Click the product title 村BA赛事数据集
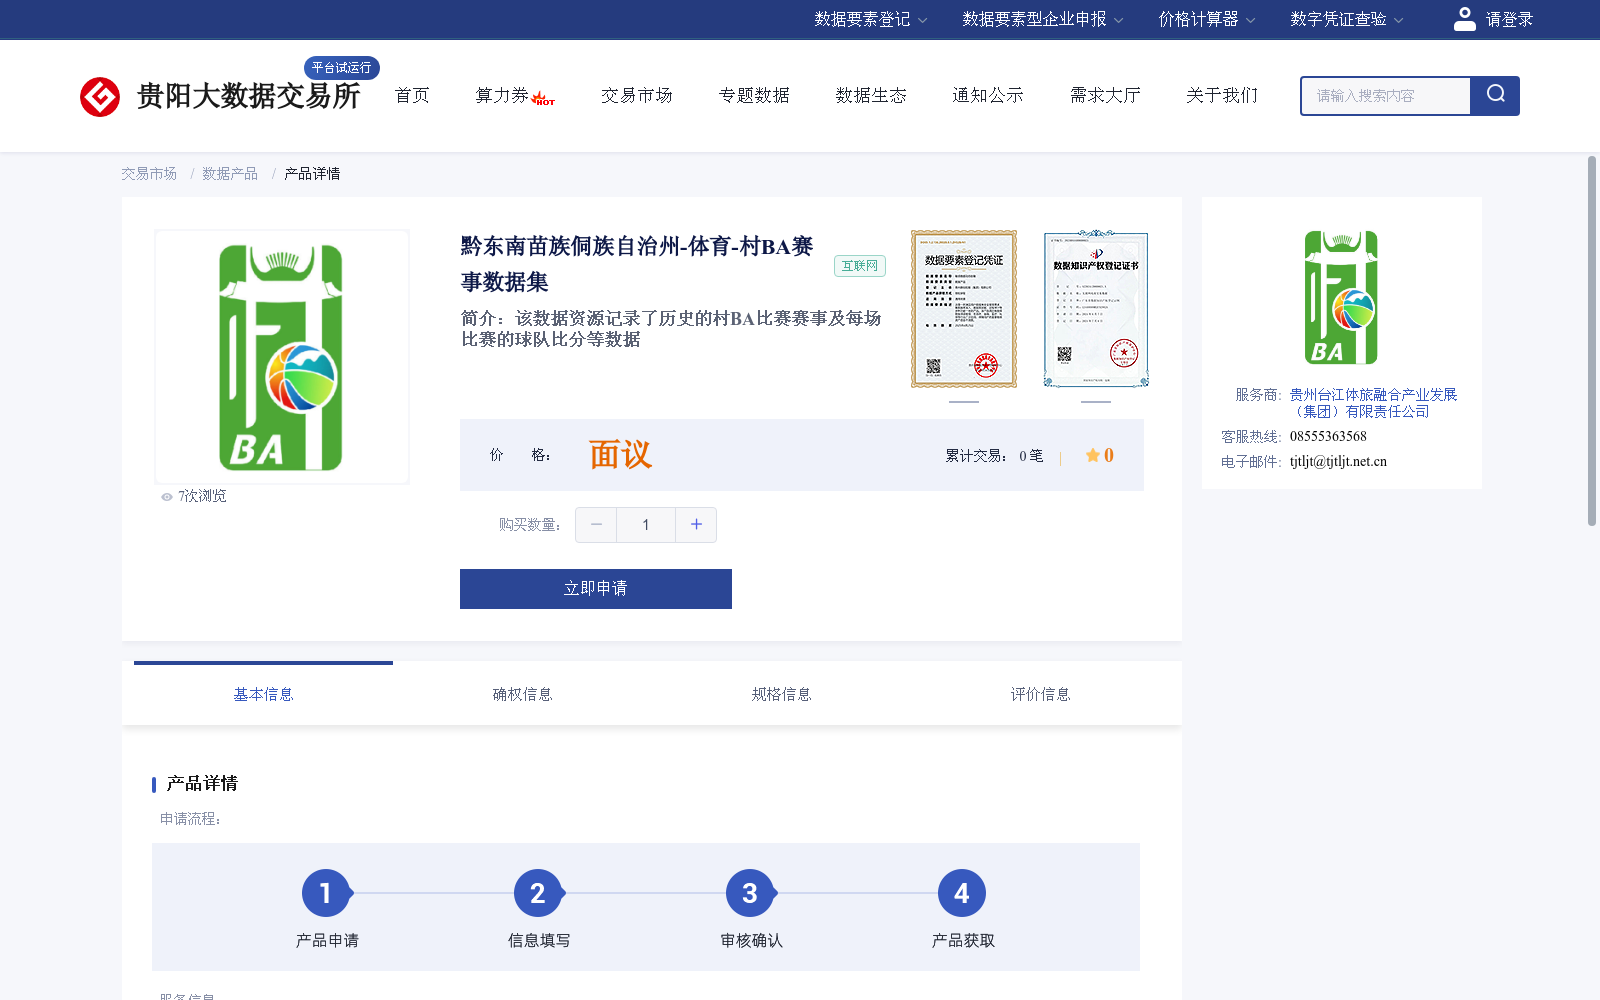1600x1000 pixels. point(637,264)
